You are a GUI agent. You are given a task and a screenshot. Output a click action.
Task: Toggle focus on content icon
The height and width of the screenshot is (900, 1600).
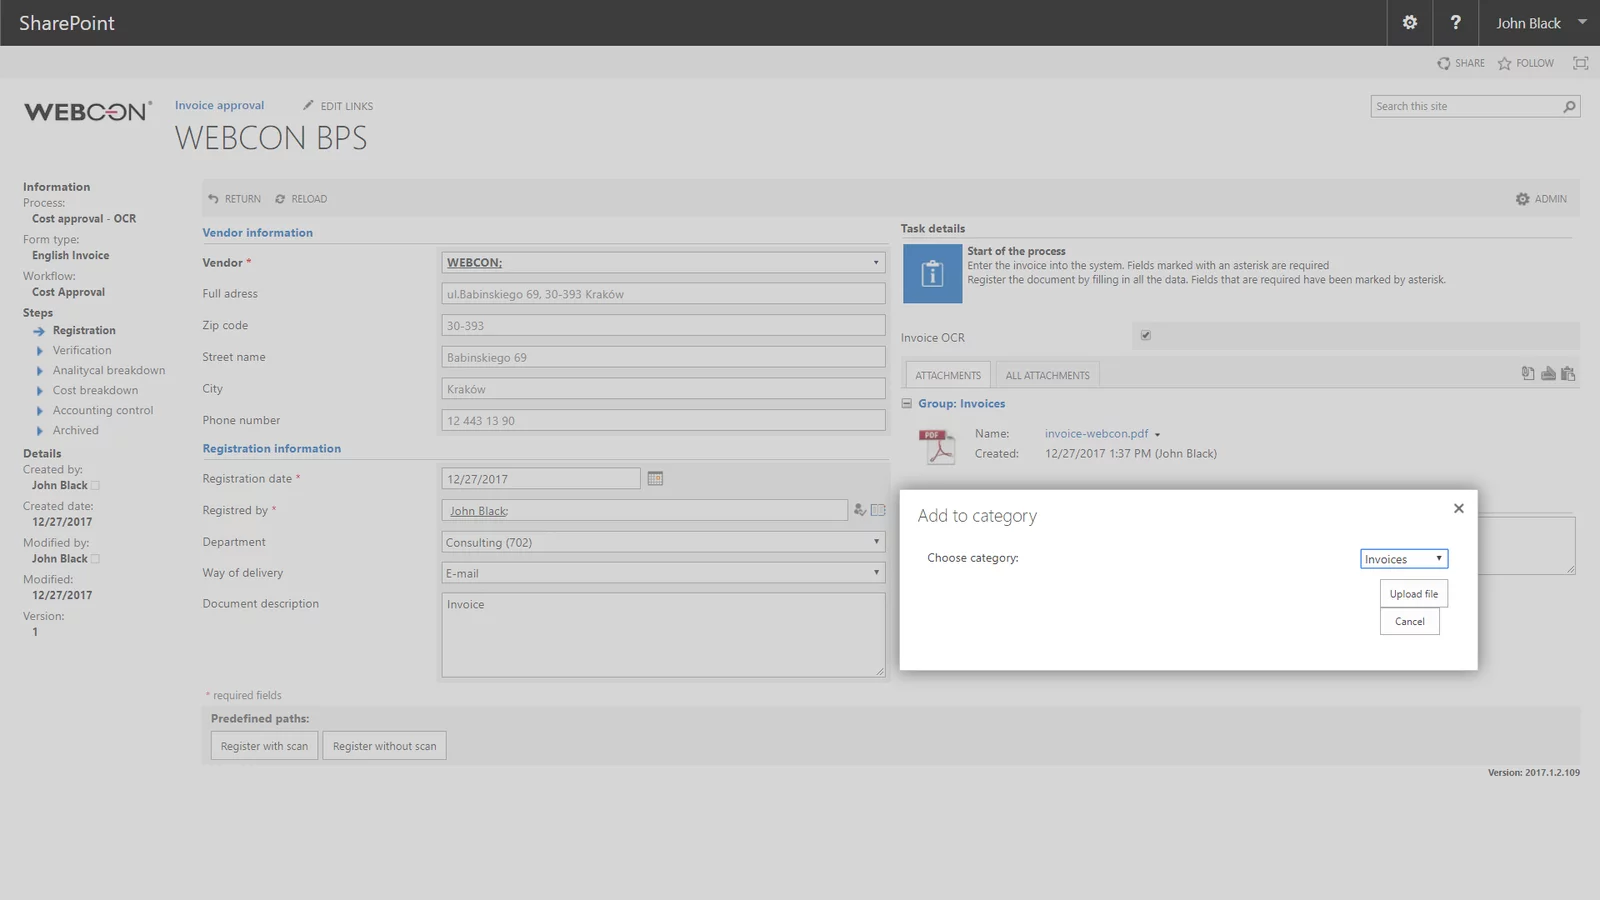(1580, 63)
